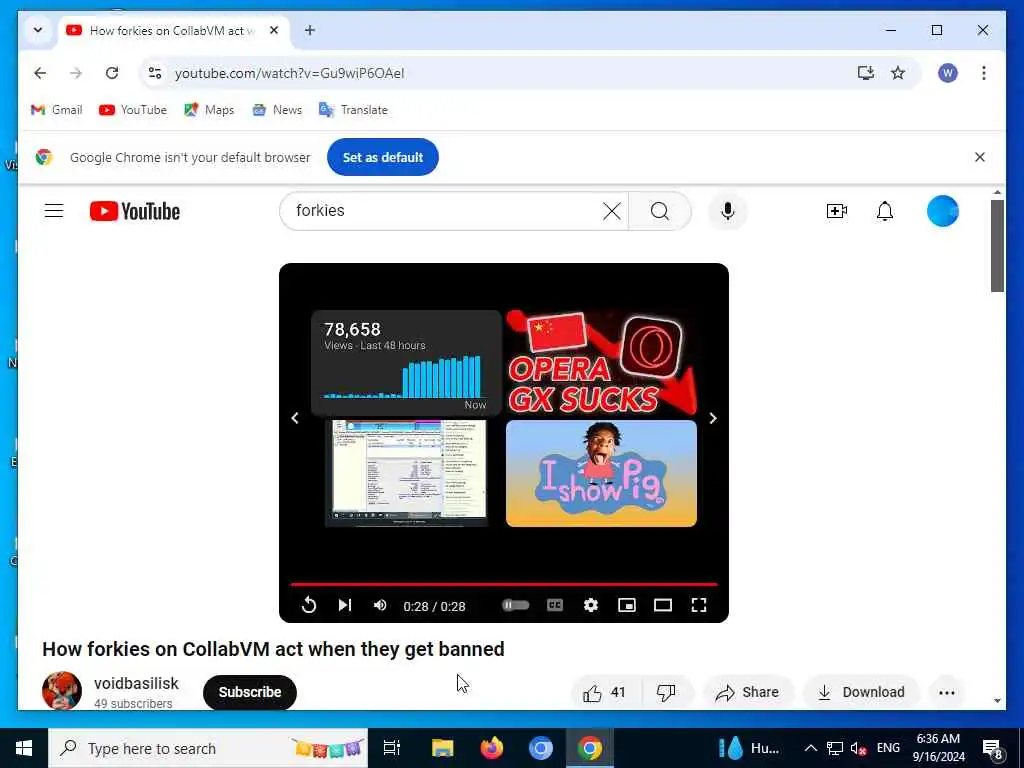
Task: Click the youtube.com address bar URL
Action: pyautogui.click(x=289, y=73)
